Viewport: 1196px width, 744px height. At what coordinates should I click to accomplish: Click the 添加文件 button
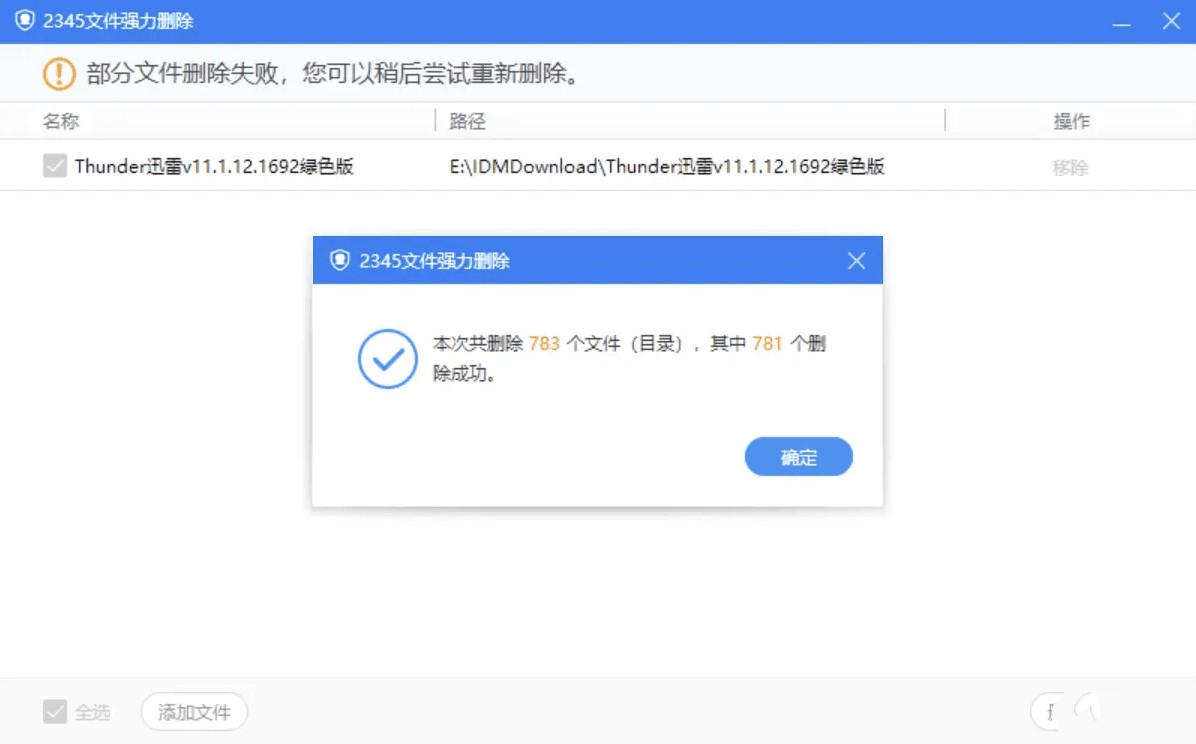(194, 712)
